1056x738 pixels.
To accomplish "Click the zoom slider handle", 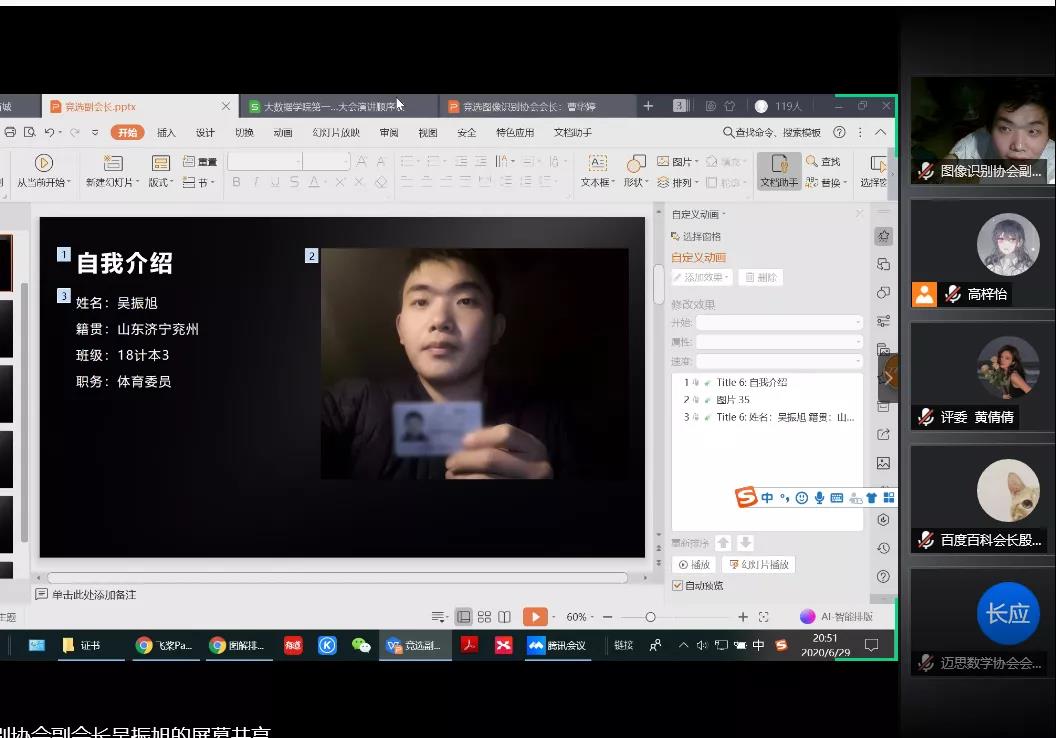I will tap(651, 617).
